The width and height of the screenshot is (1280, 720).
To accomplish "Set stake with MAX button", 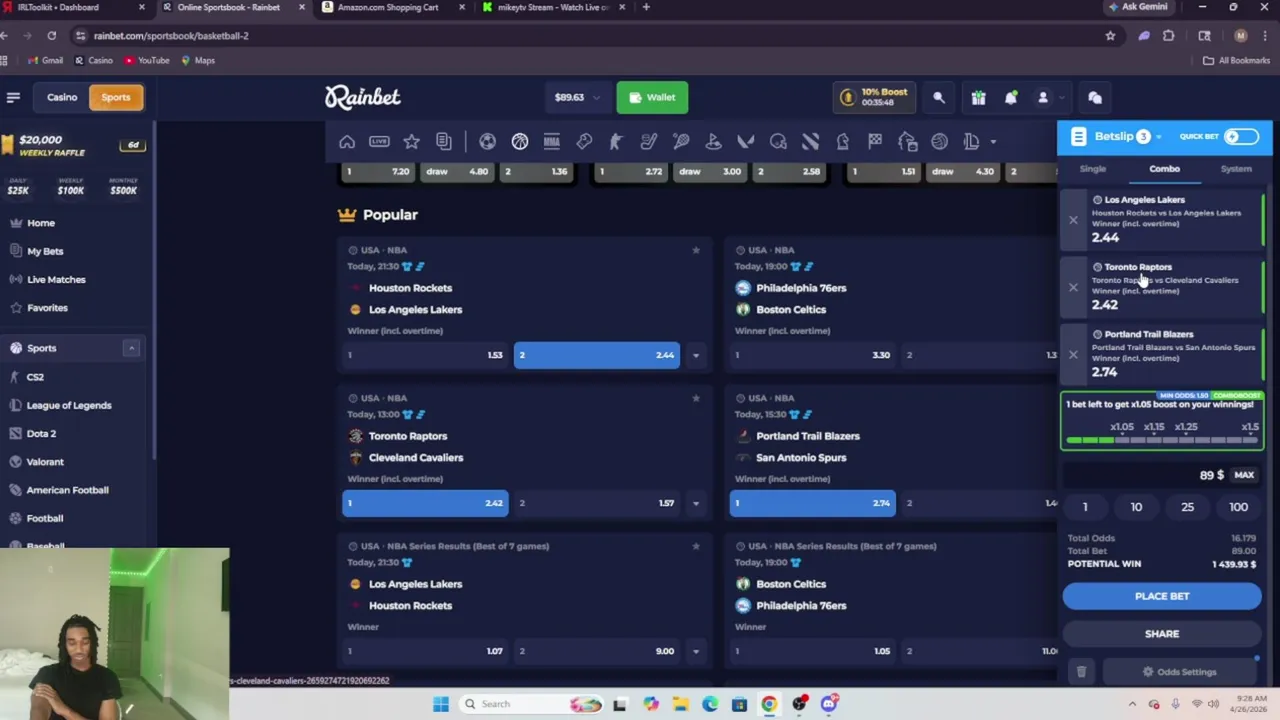I will pyautogui.click(x=1244, y=475).
